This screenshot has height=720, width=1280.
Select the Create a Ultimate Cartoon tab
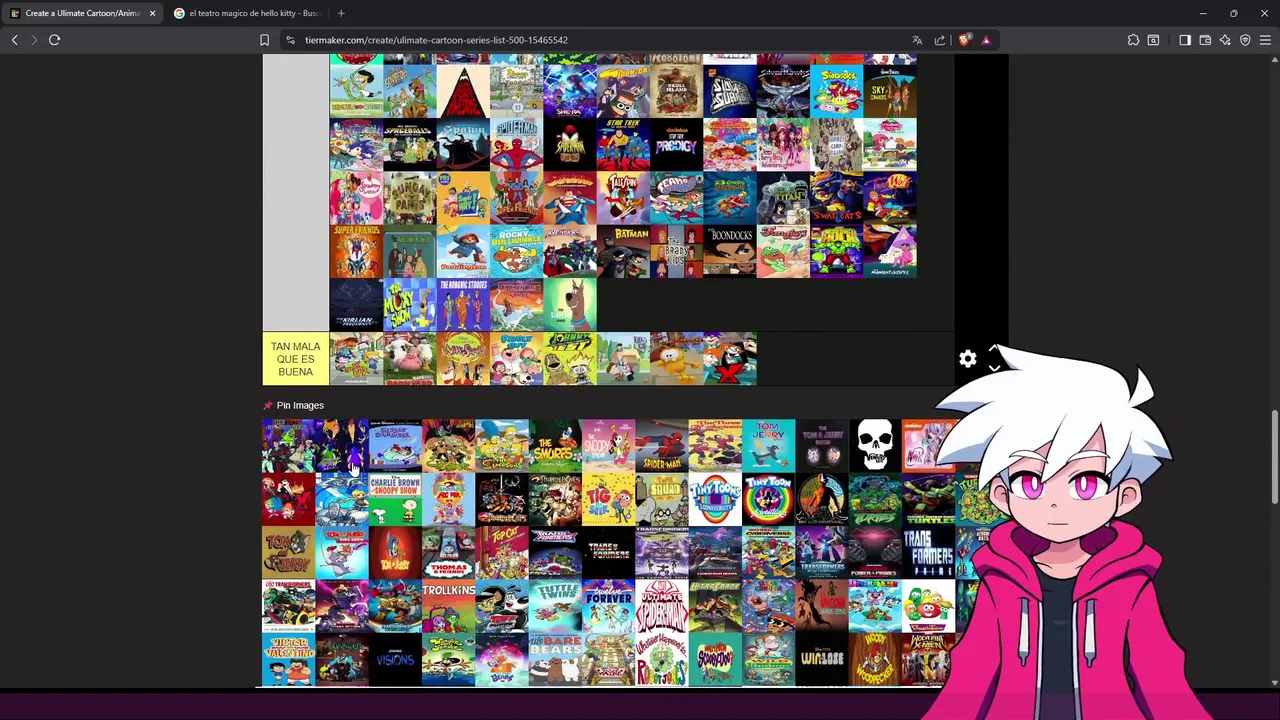pos(82,13)
